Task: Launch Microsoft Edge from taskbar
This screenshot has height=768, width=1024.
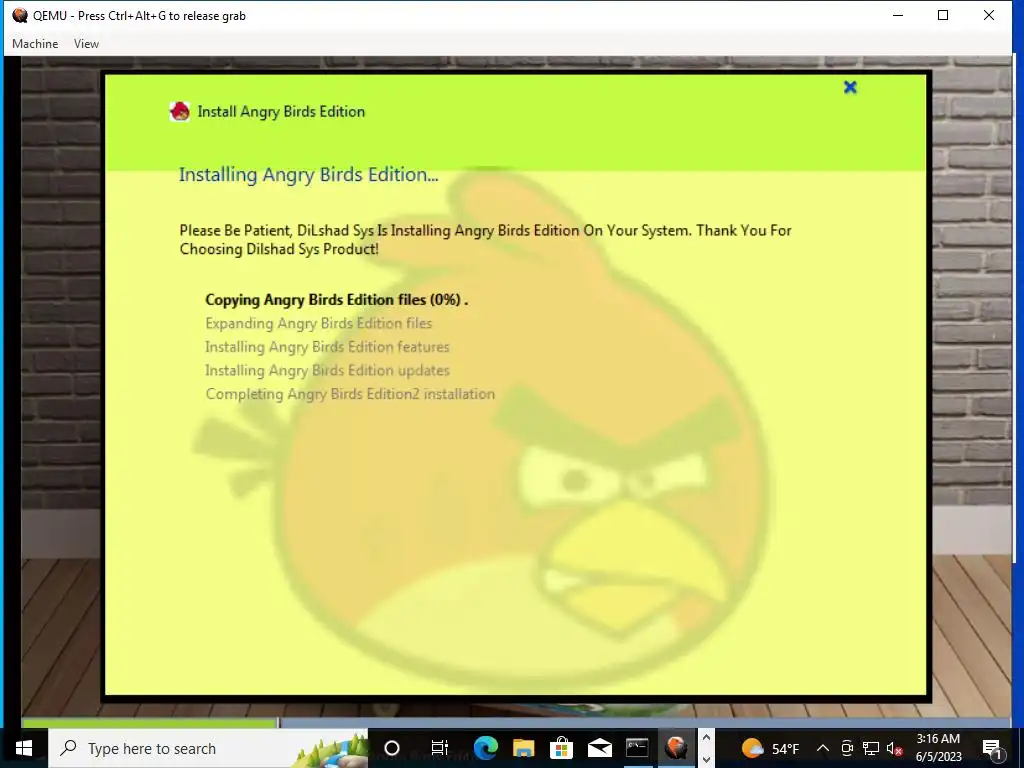Action: coord(485,748)
